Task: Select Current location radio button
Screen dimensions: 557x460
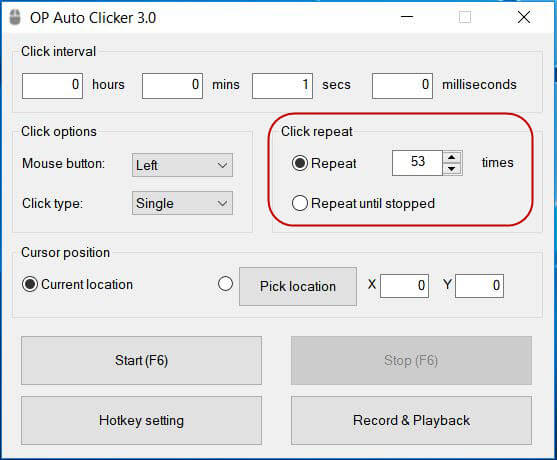Action: pyautogui.click(x=30, y=284)
